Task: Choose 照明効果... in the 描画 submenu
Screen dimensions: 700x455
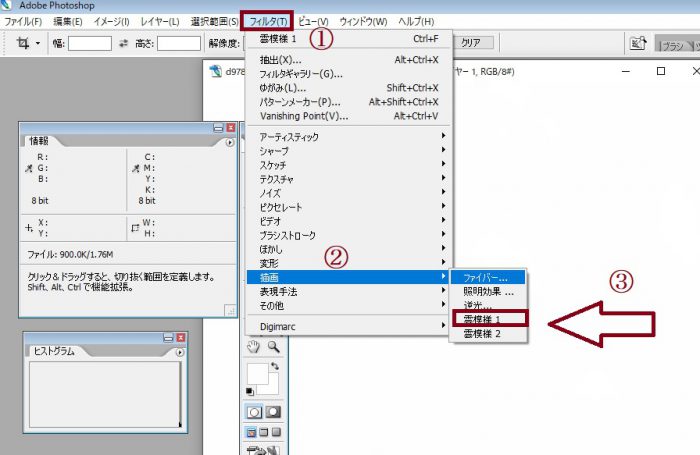Action: pos(488,292)
